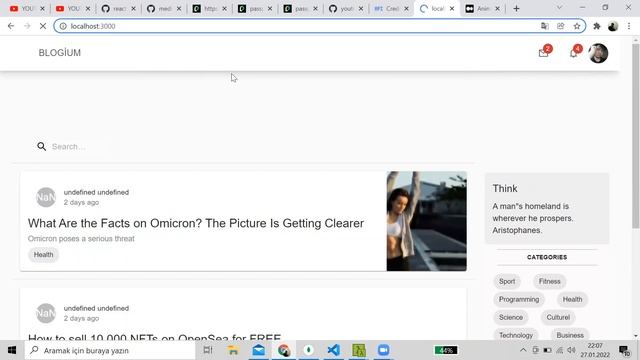Select the Science category chip

[511, 317]
